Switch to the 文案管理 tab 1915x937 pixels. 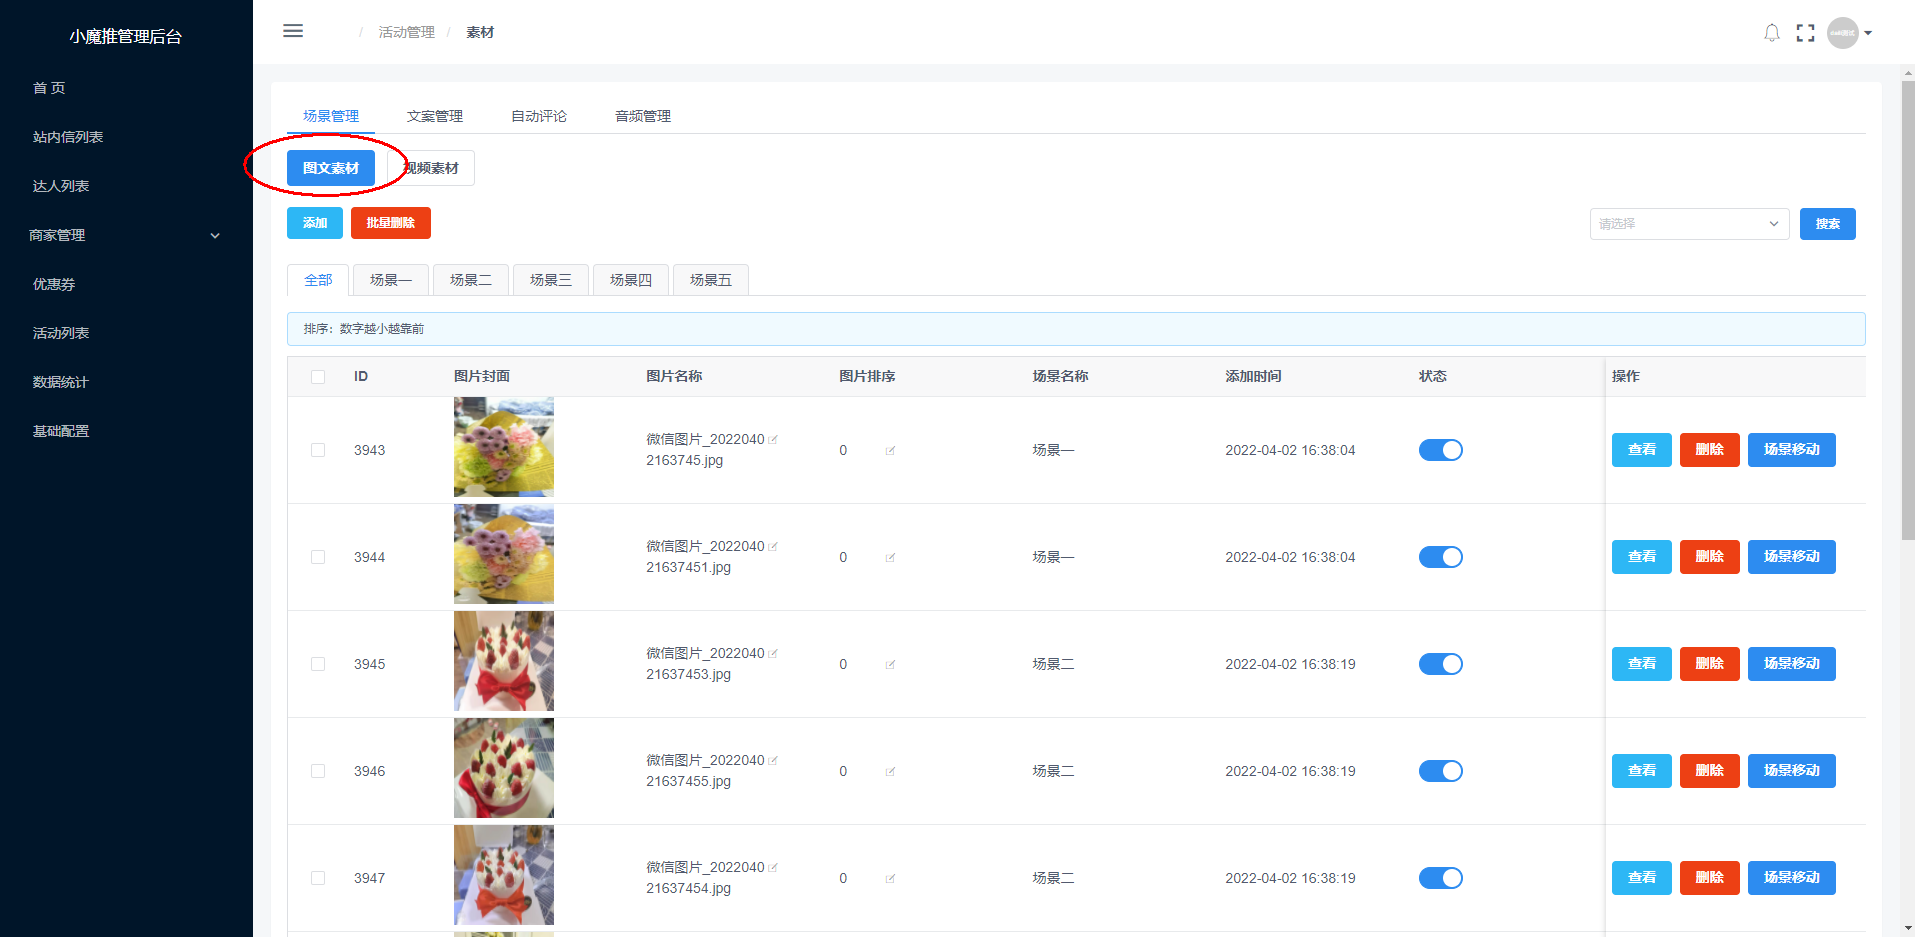point(434,116)
